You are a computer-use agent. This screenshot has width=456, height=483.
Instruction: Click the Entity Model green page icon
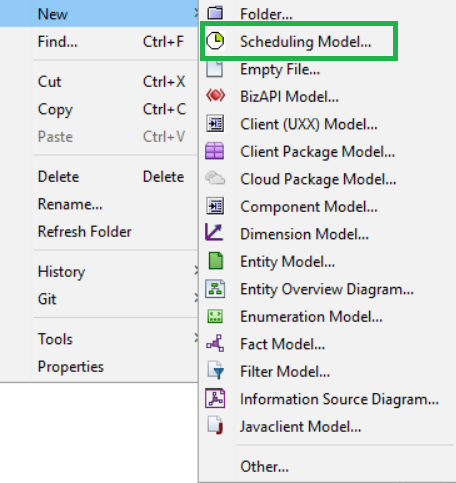(x=215, y=261)
